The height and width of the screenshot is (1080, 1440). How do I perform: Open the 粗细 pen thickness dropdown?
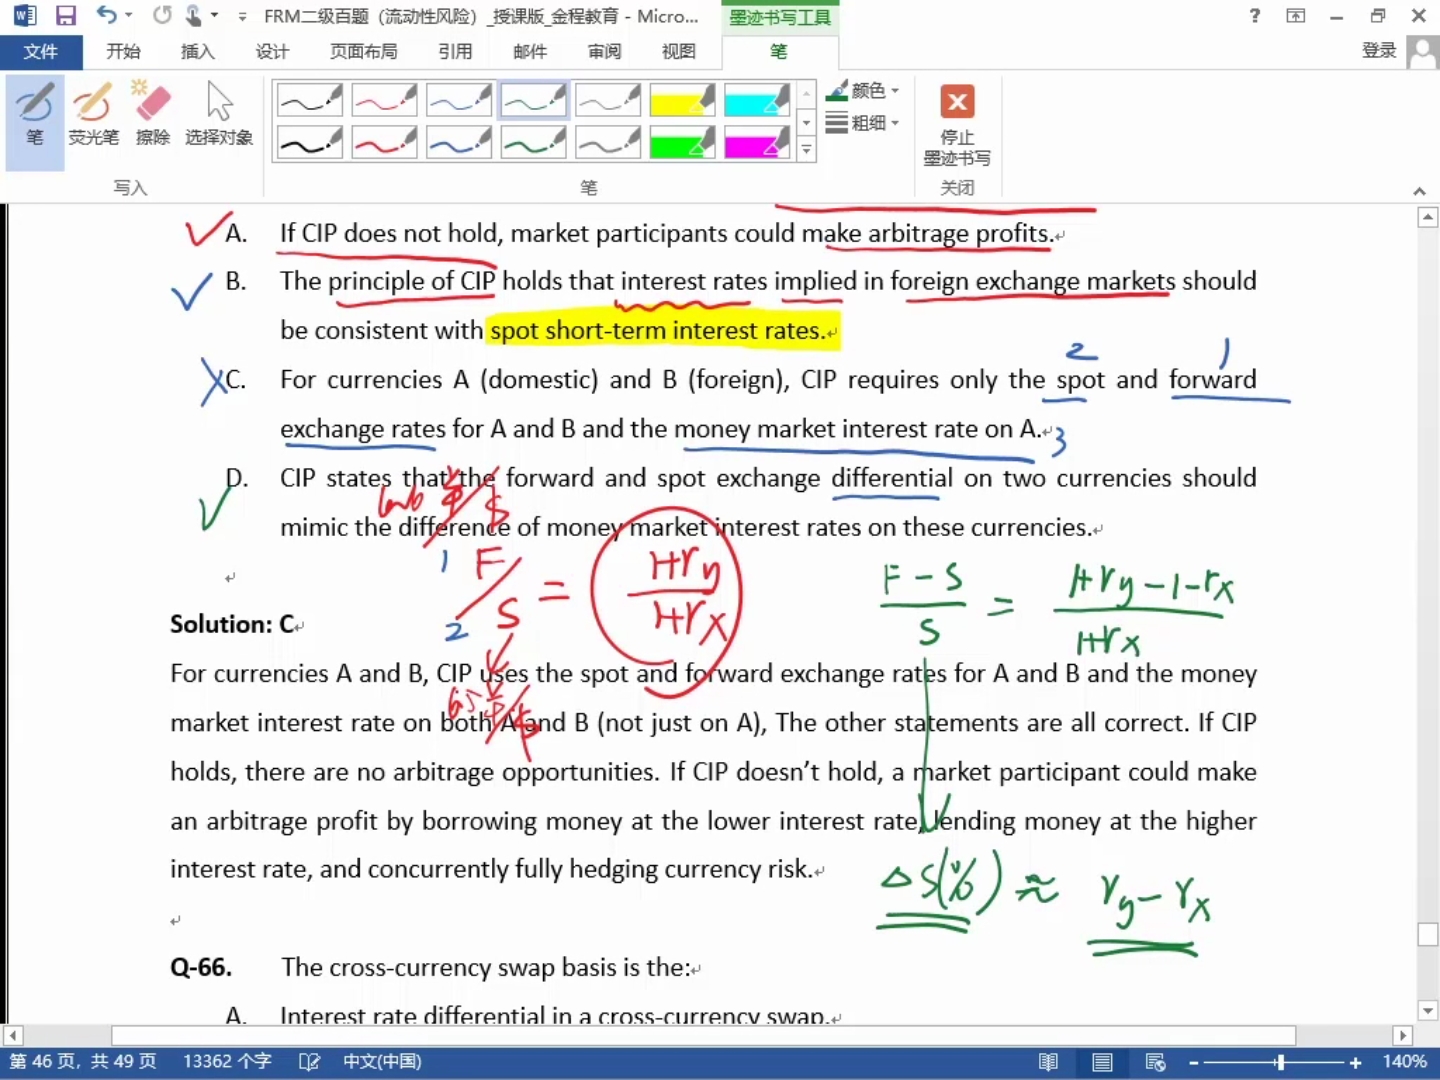[864, 123]
